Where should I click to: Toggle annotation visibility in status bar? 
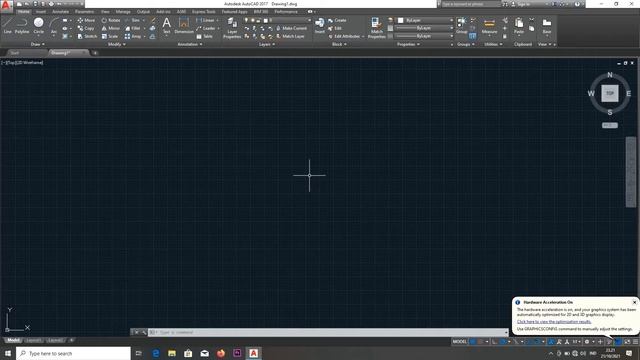[x=551, y=342]
